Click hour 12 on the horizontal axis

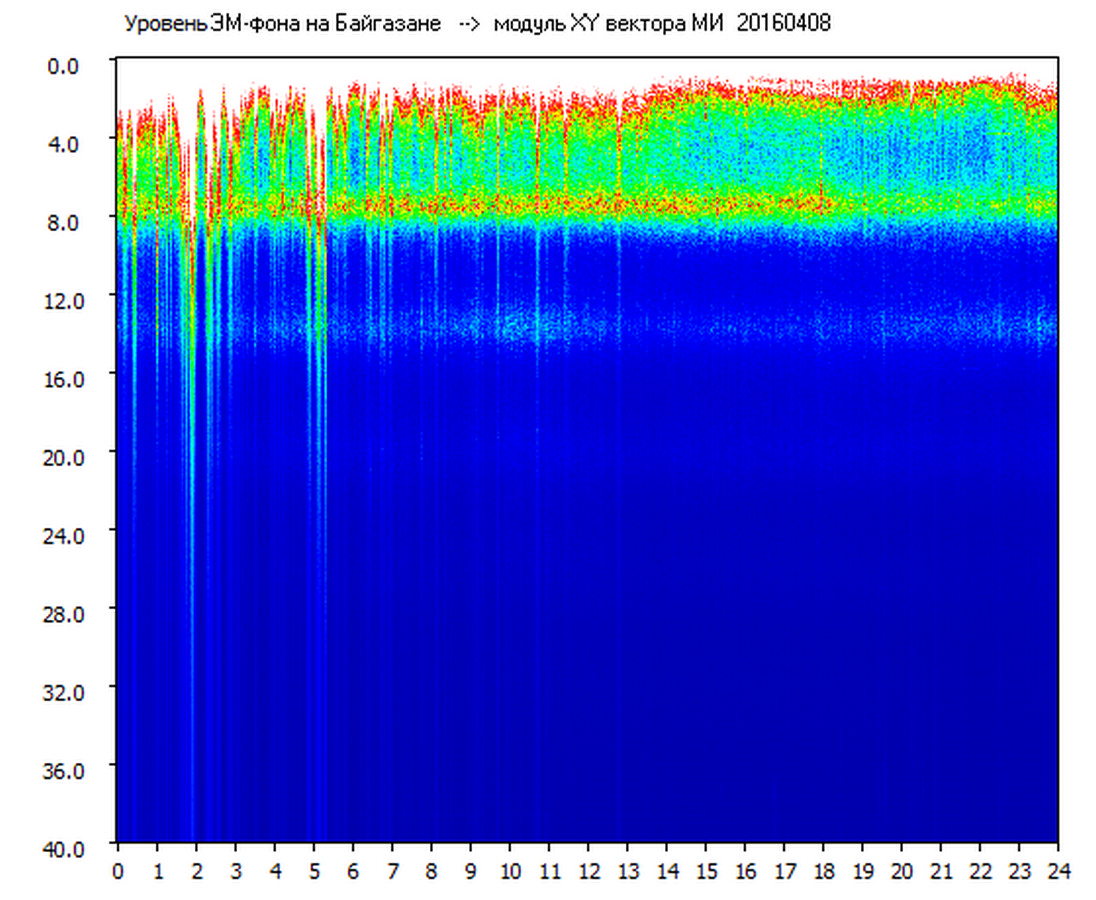tap(589, 871)
